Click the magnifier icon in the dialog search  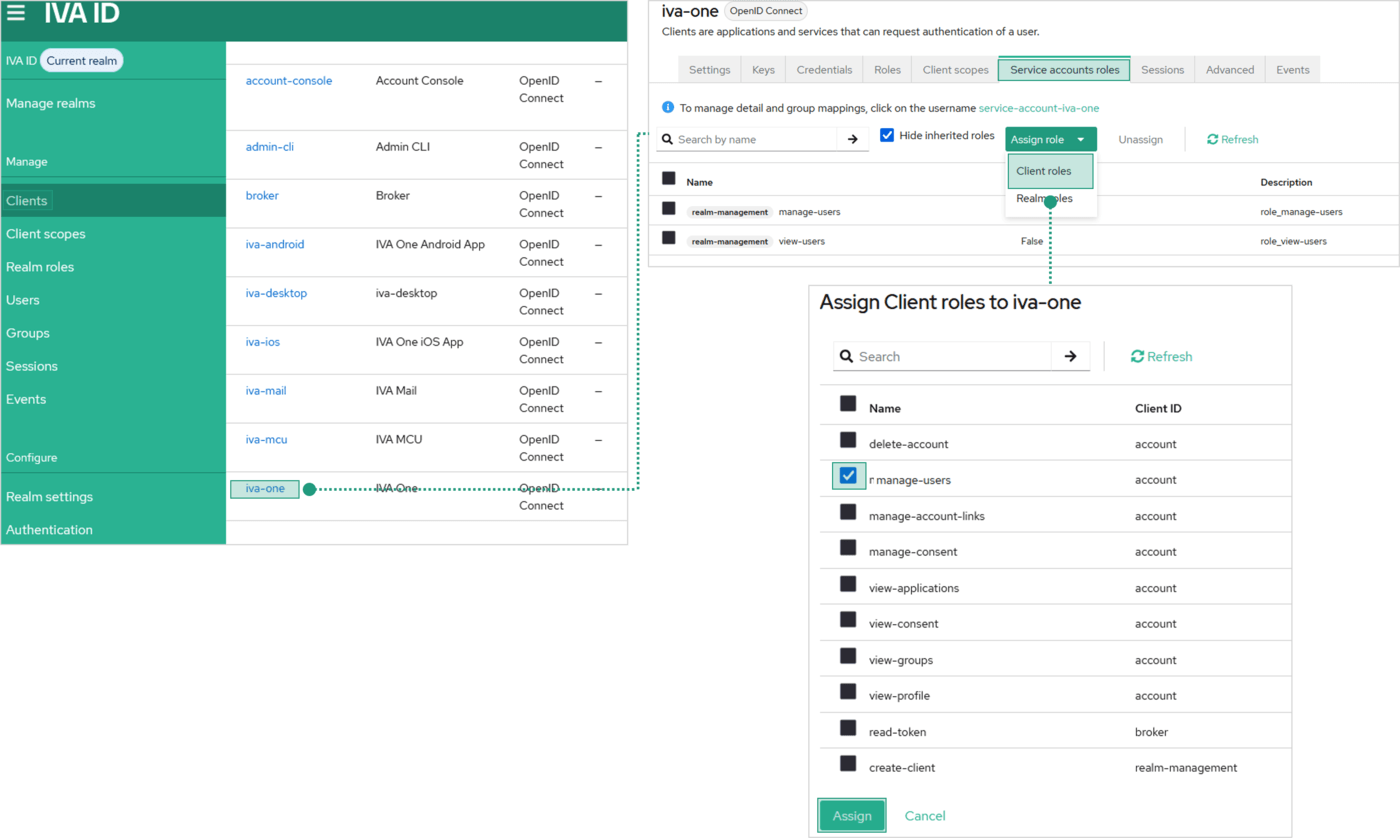(847, 356)
